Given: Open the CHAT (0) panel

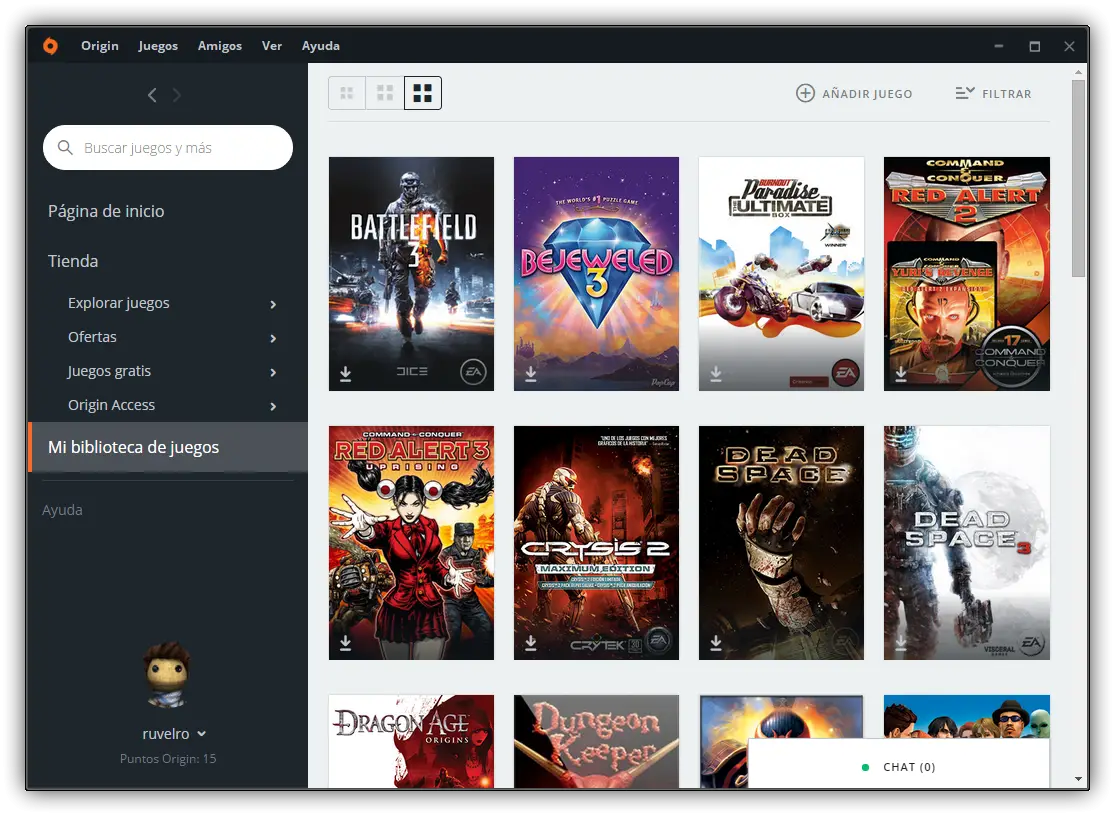Looking at the screenshot, I should 899,767.
